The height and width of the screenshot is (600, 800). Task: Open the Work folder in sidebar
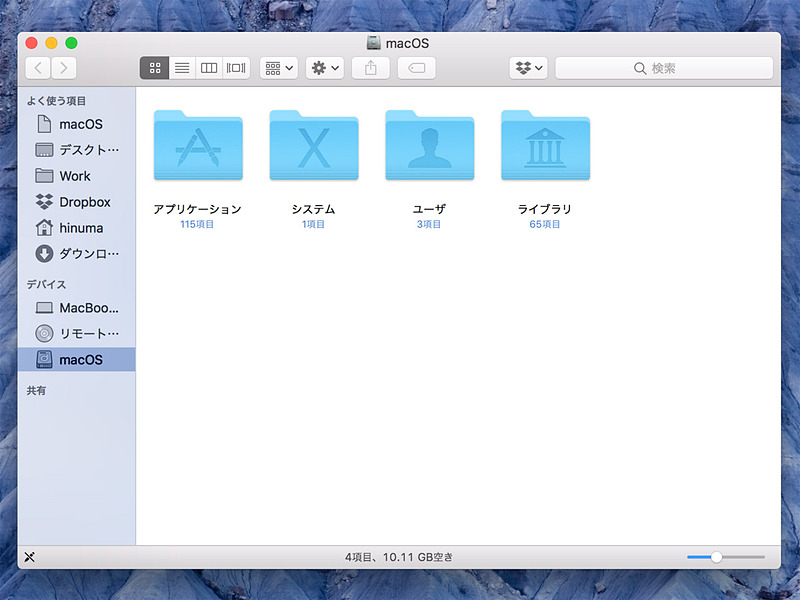point(77,176)
